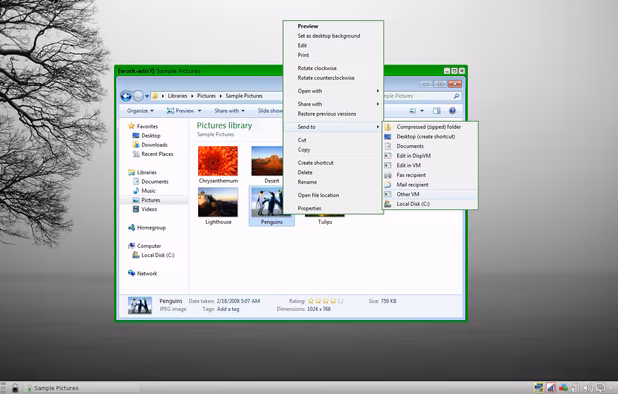This screenshot has width=618, height=394.
Task: Click the Explorer back navigation arrow
Action: coord(126,96)
